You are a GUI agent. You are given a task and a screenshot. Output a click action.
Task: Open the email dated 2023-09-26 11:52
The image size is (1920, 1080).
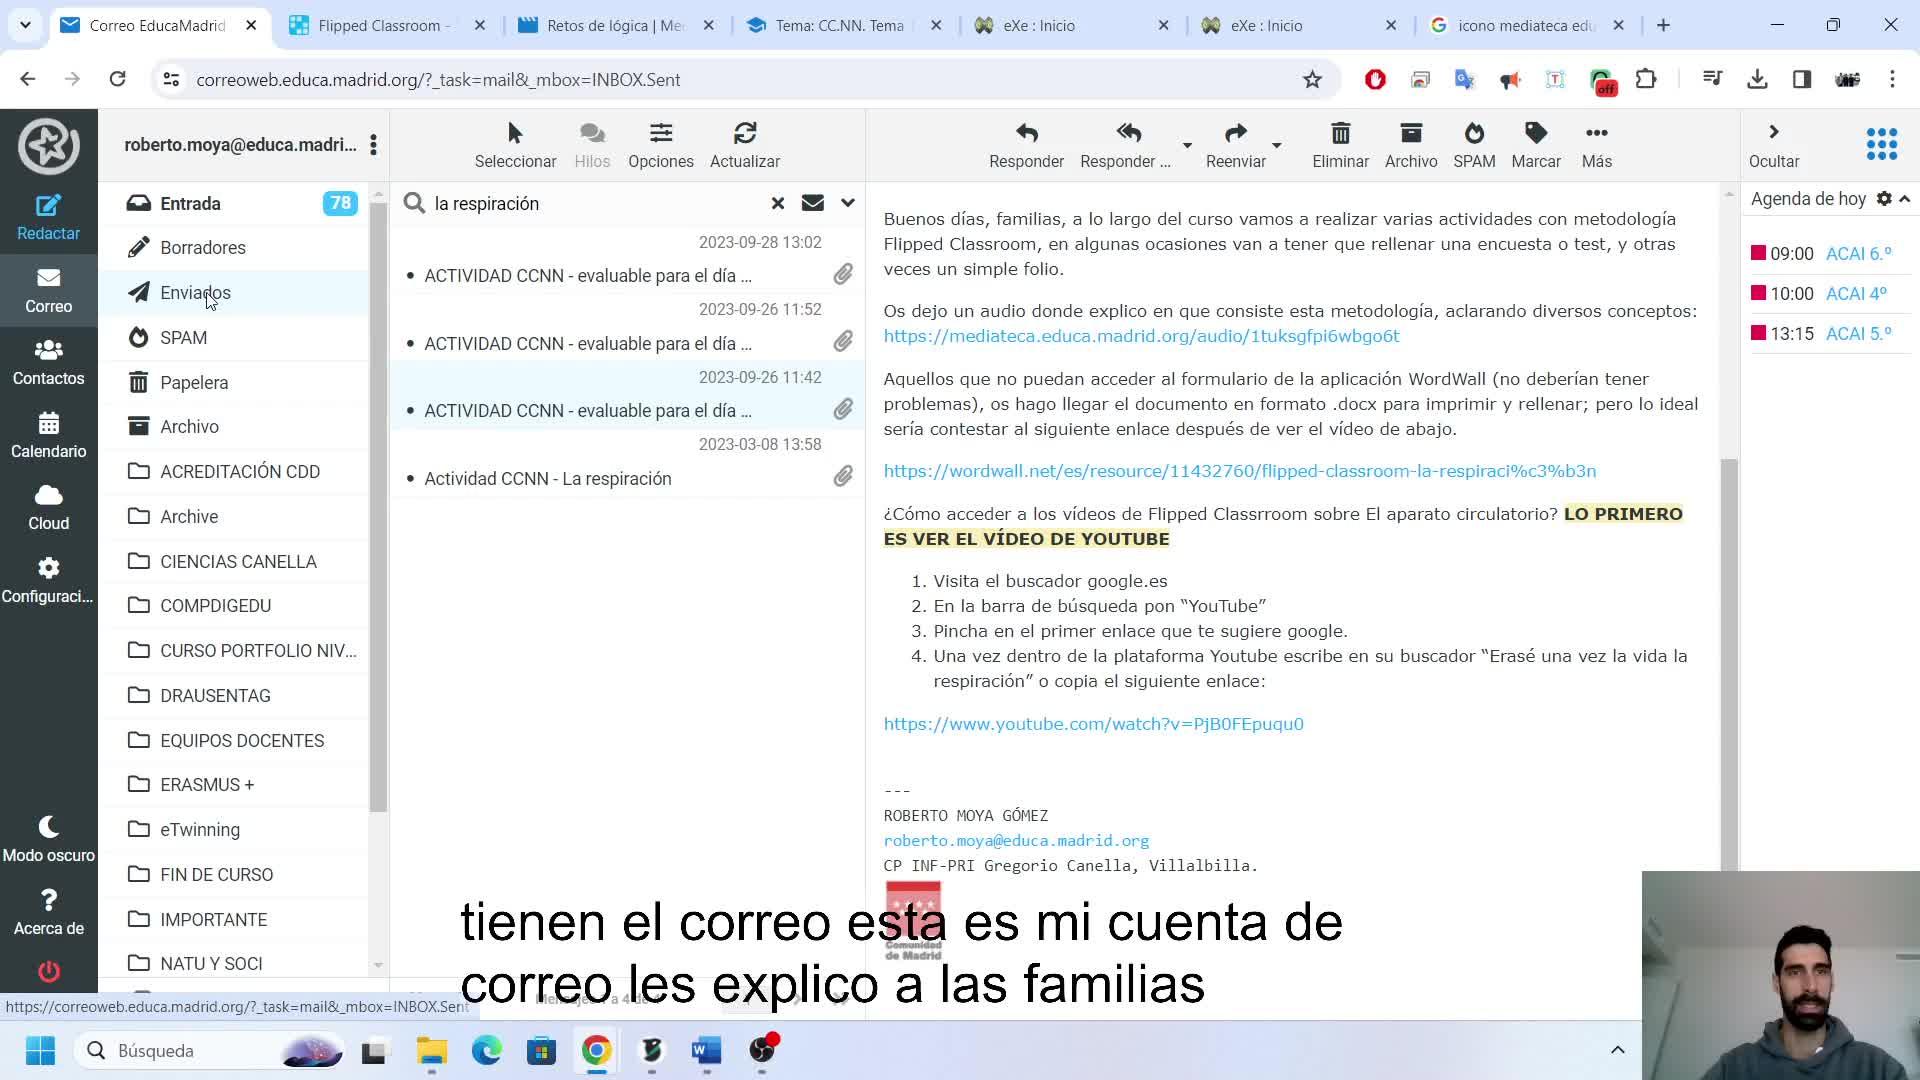tap(627, 327)
